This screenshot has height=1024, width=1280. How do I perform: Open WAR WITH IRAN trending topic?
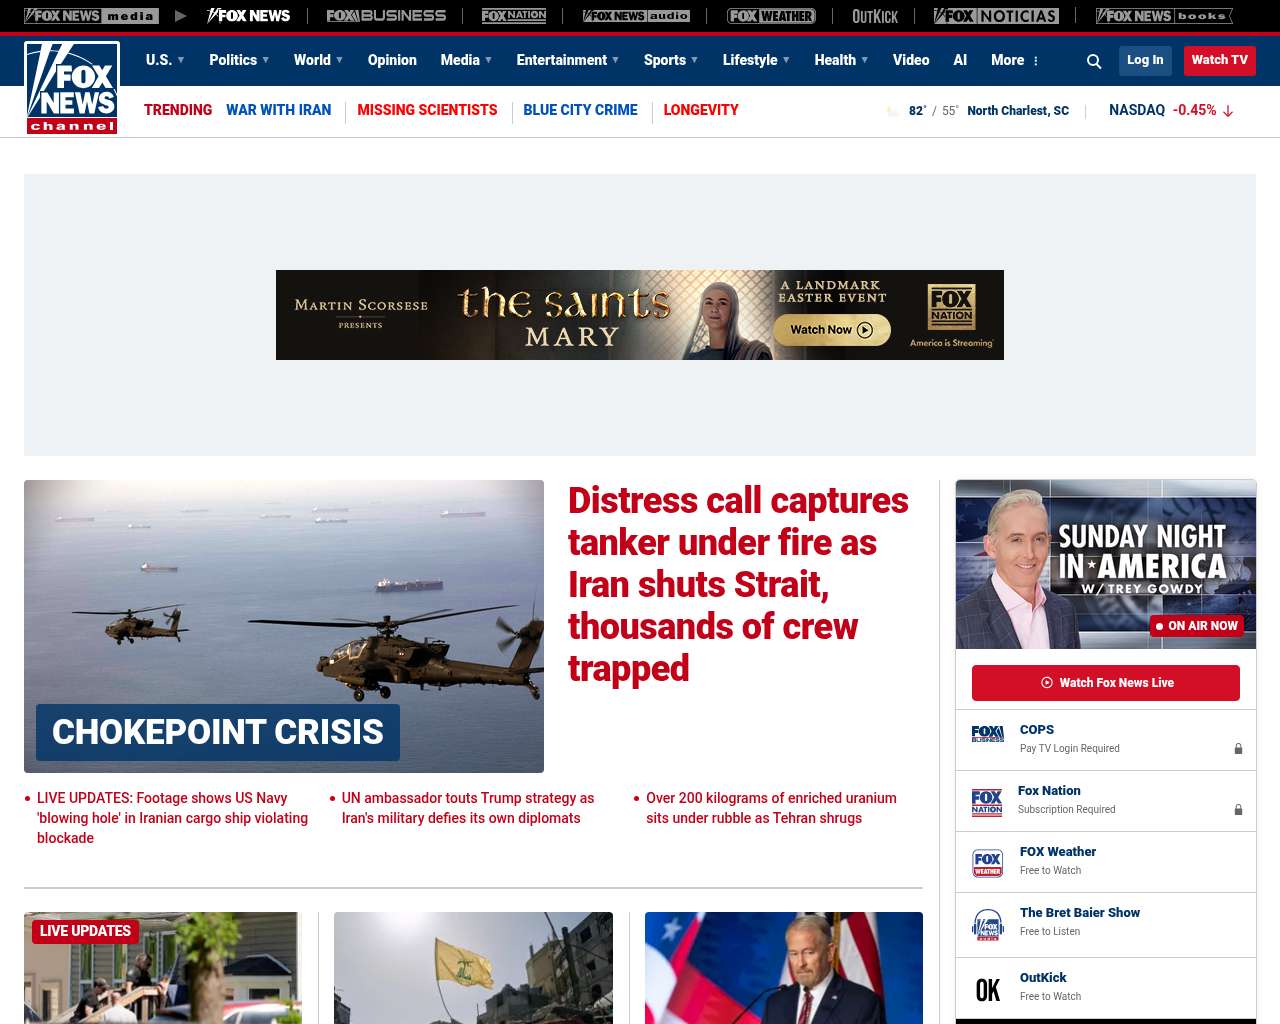tap(278, 110)
